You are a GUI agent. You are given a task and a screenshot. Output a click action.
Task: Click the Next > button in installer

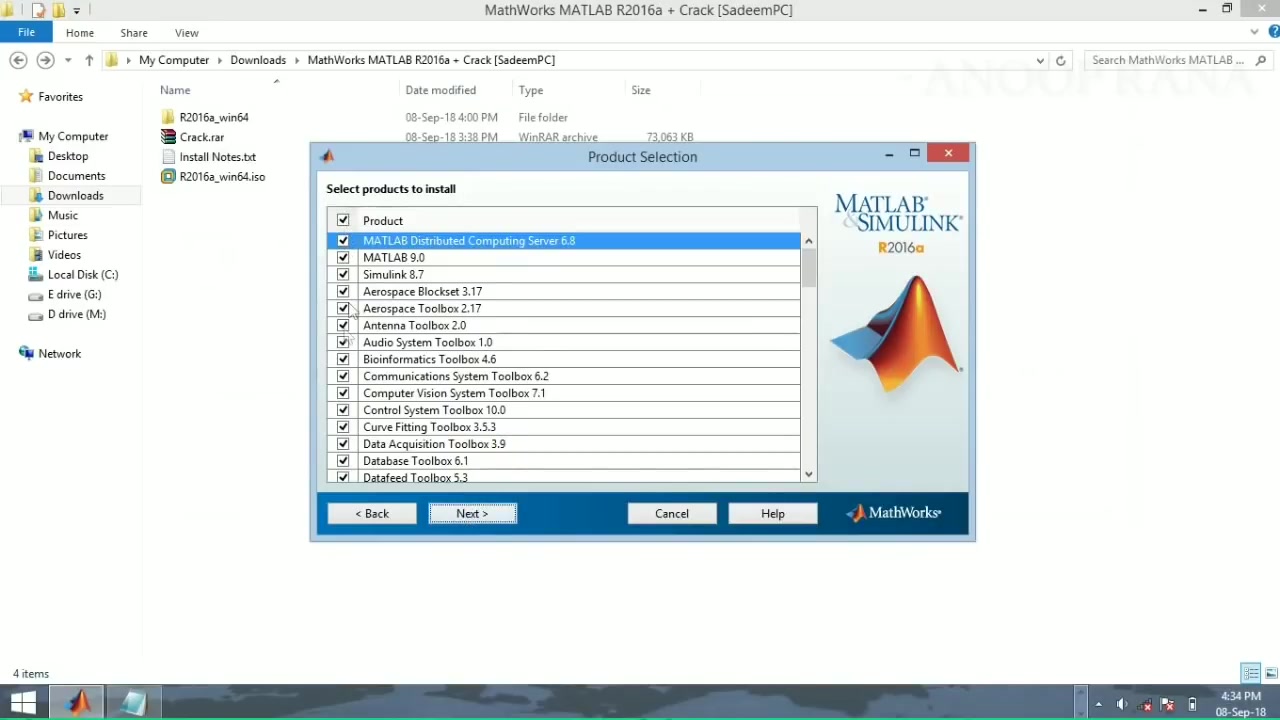tap(472, 513)
